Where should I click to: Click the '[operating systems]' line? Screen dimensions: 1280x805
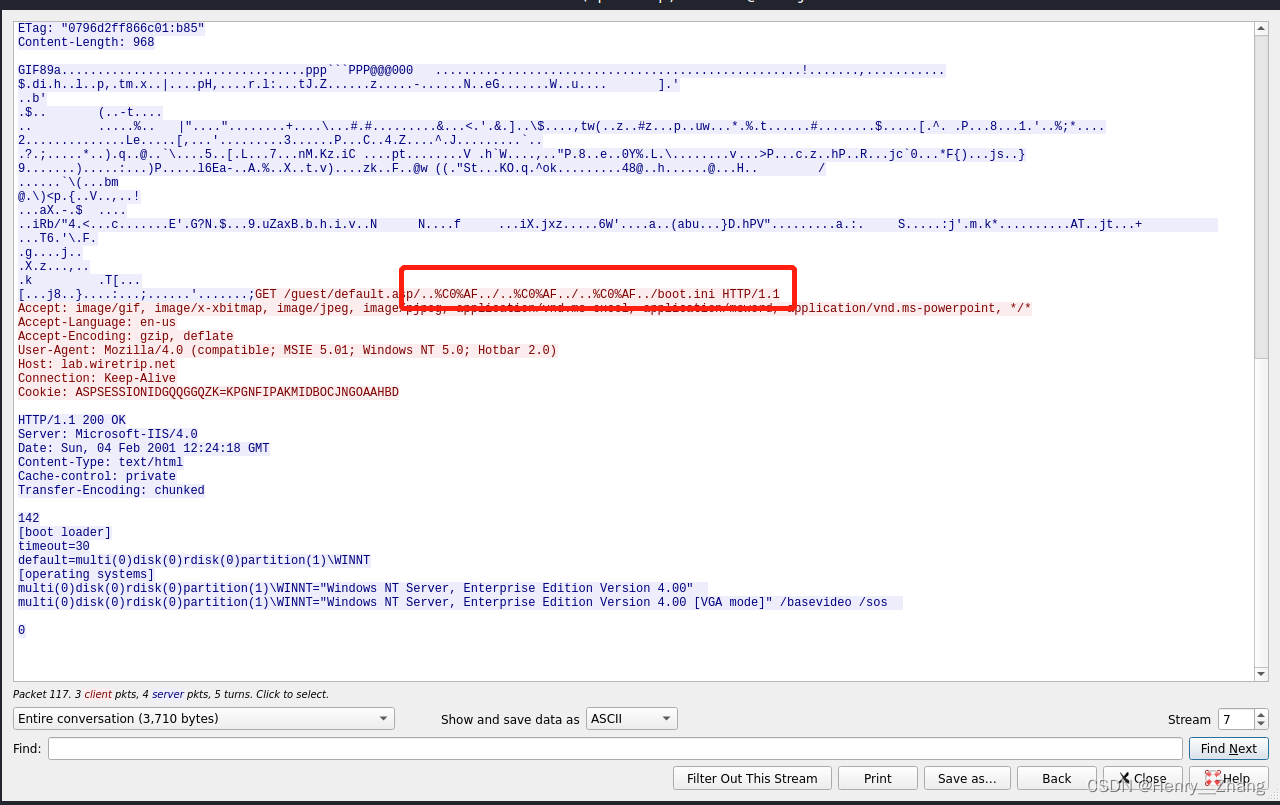tap(86, 574)
